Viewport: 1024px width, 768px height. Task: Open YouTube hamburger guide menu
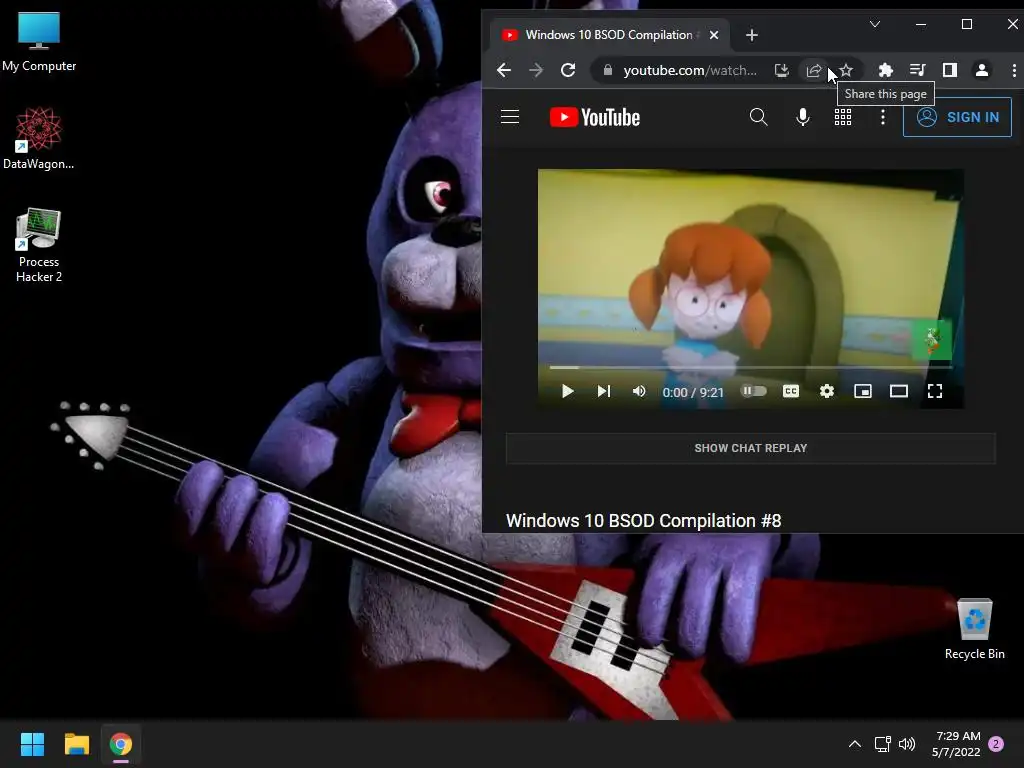click(x=509, y=117)
